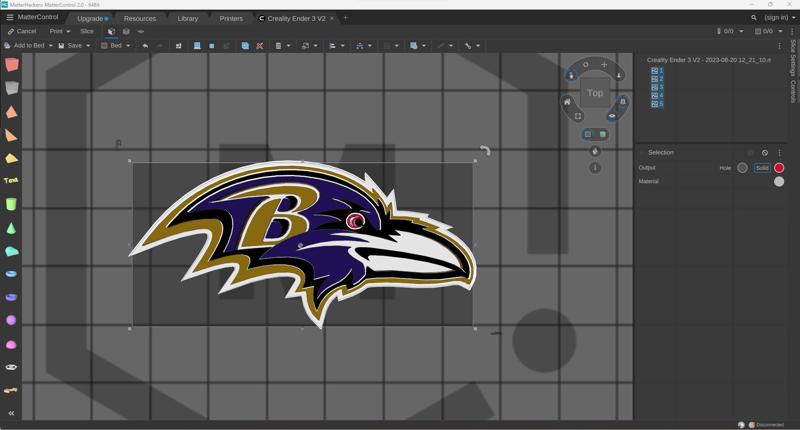Add the purple sphere primitive
The height and width of the screenshot is (430, 800).
click(11, 320)
